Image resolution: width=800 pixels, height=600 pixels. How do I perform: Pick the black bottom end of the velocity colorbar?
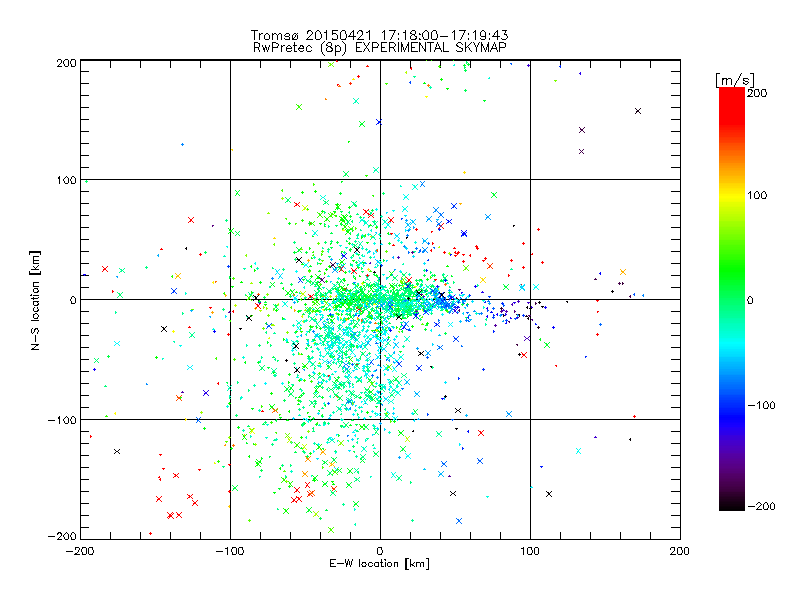[732, 505]
